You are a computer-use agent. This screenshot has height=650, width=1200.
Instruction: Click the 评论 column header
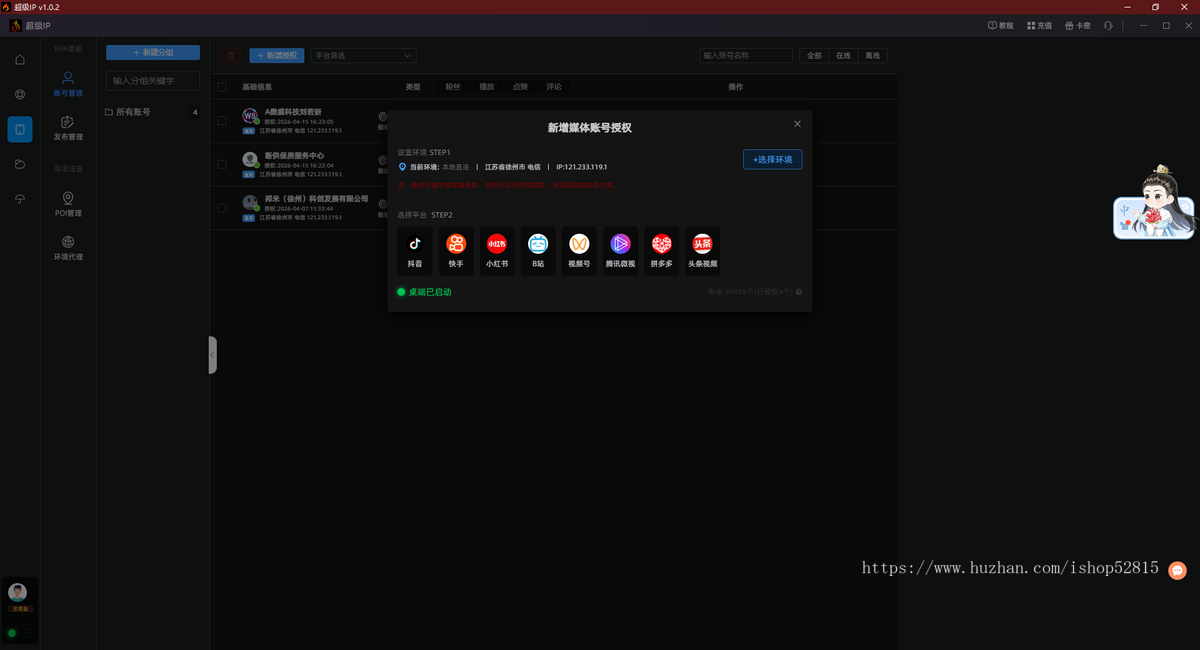click(554, 87)
